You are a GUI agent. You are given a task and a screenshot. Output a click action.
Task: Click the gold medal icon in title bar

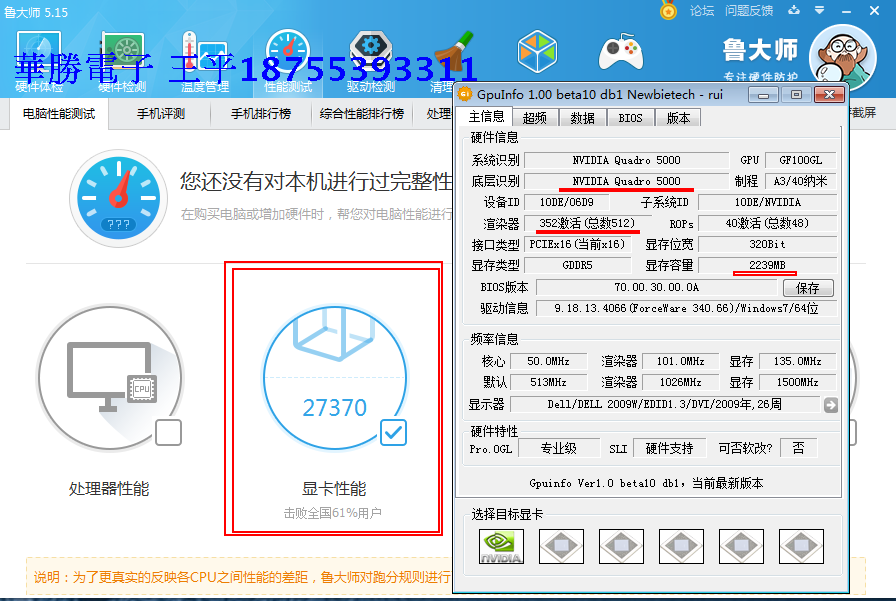668,10
